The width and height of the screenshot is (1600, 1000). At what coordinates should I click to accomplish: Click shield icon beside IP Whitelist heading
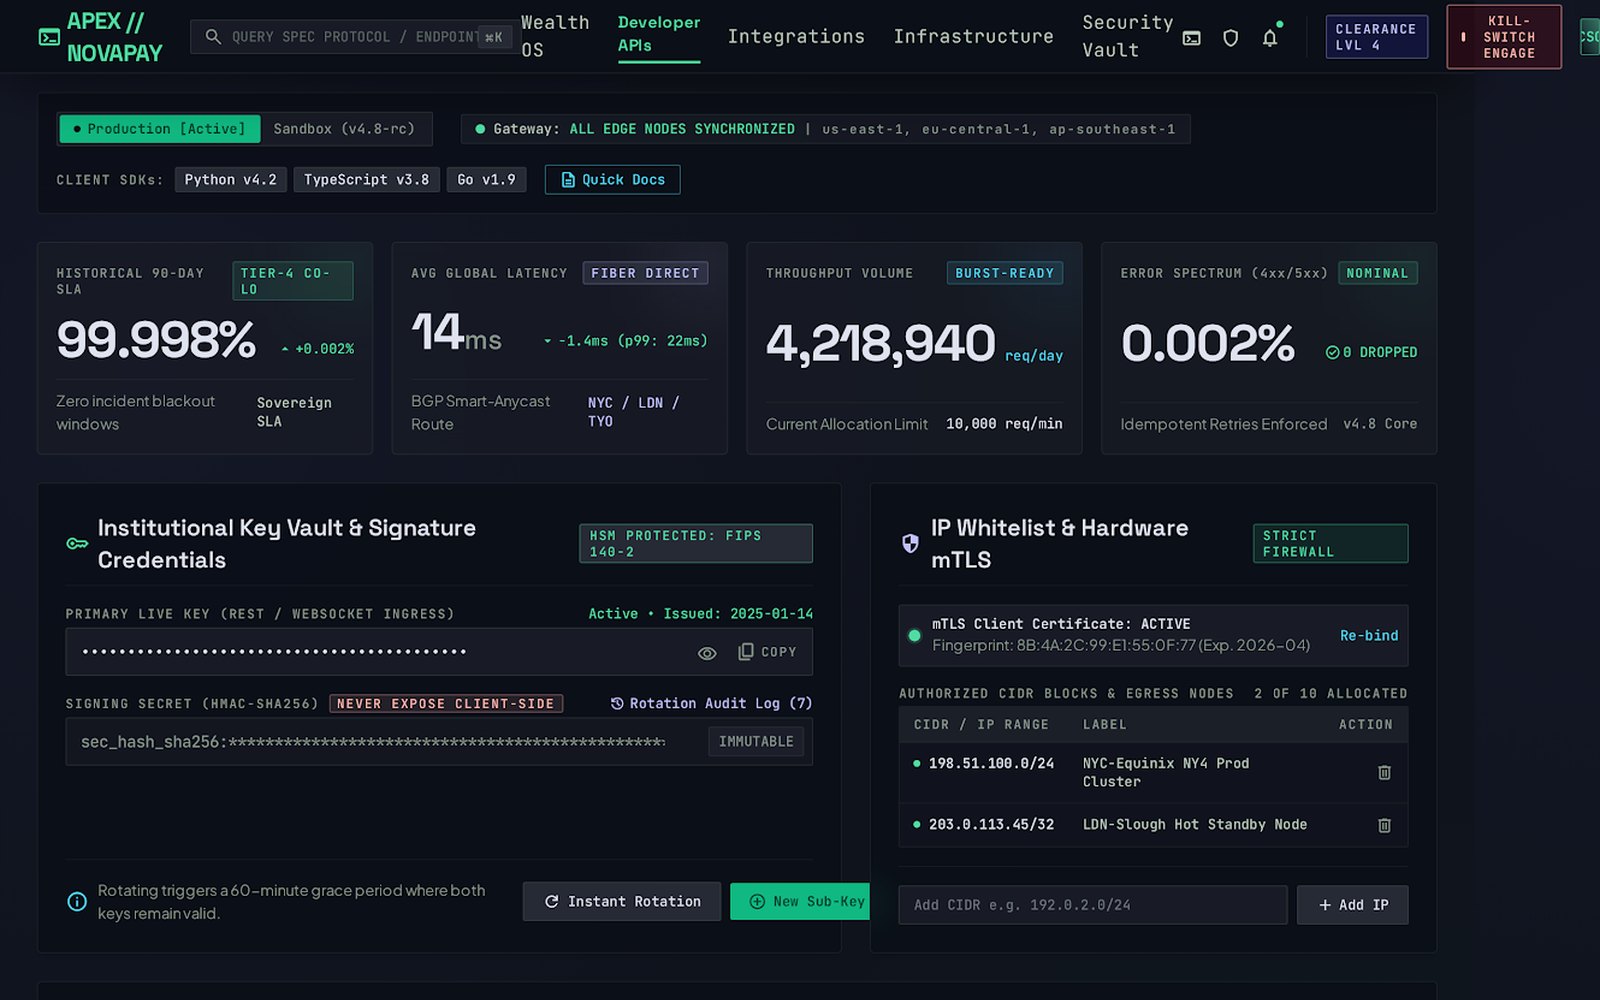[910, 543]
